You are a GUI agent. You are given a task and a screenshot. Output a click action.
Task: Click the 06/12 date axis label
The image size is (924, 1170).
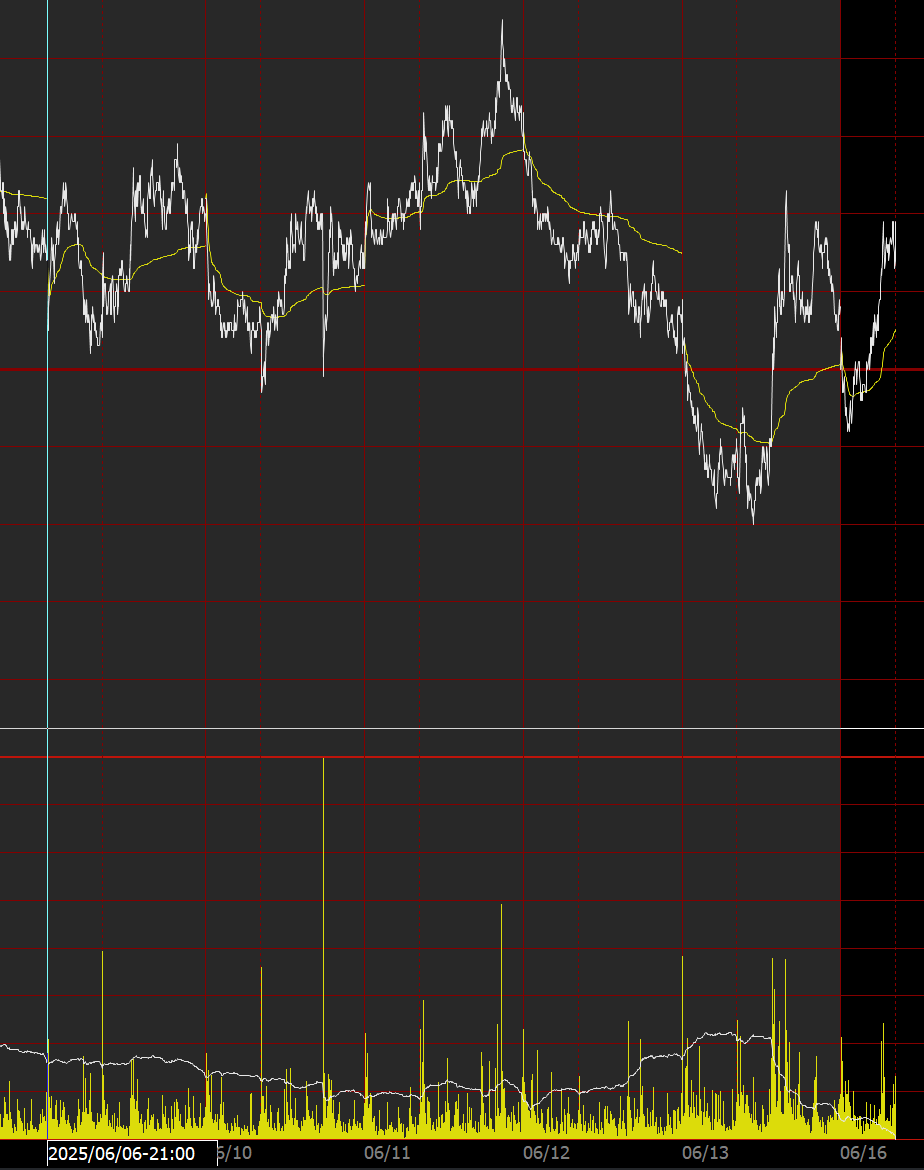pos(546,1153)
